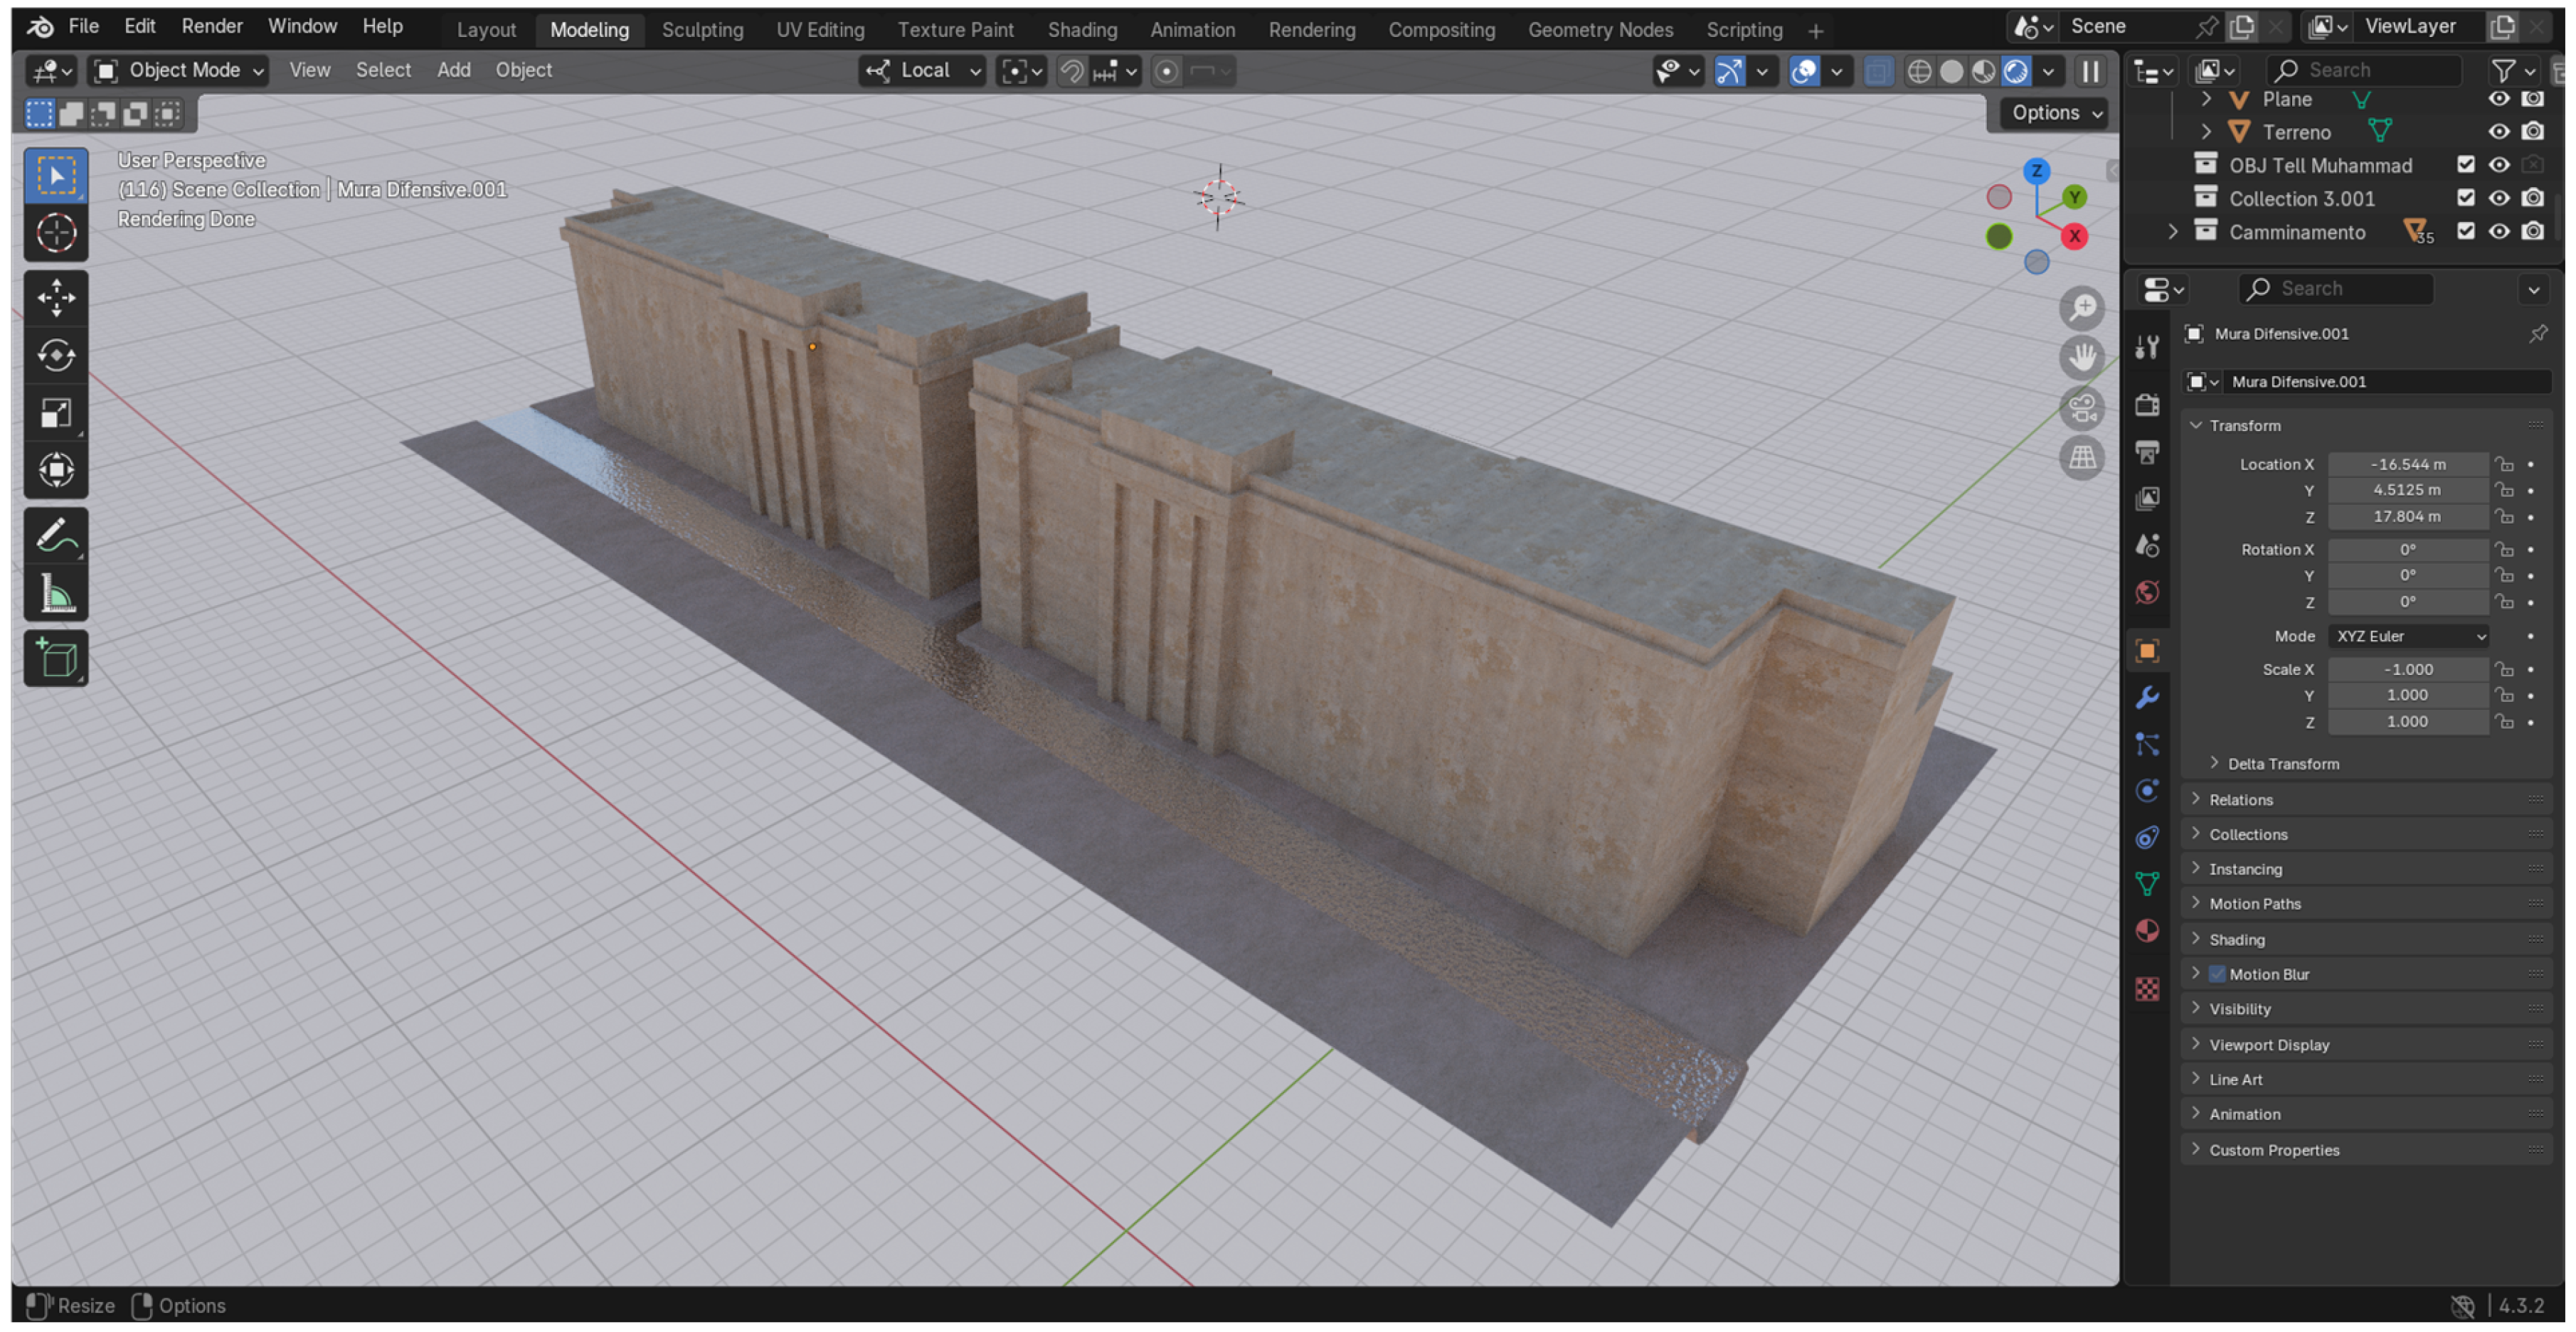Switch to wireframe viewport shading
The width and height of the screenshot is (2576, 1332).
pyautogui.click(x=1919, y=71)
